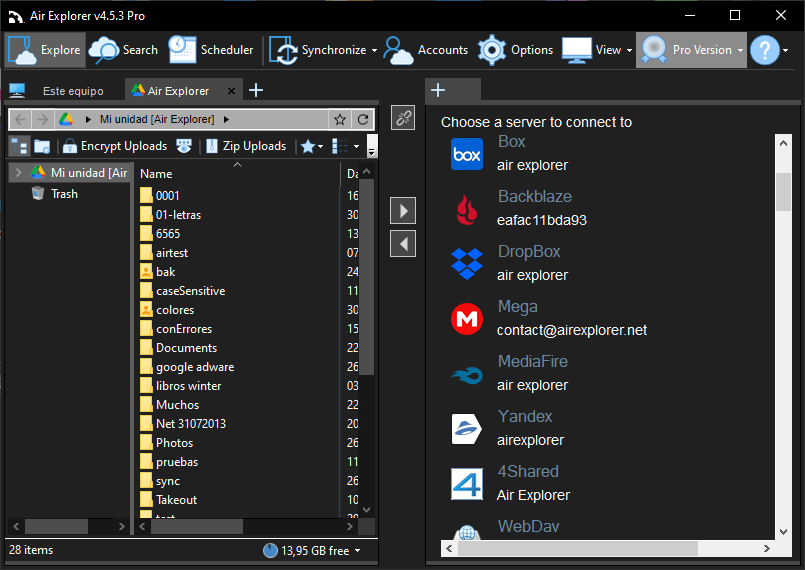The height and width of the screenshot is (570, 805).
Task: Add current folder to favorites star
Action: click(340, 120)
